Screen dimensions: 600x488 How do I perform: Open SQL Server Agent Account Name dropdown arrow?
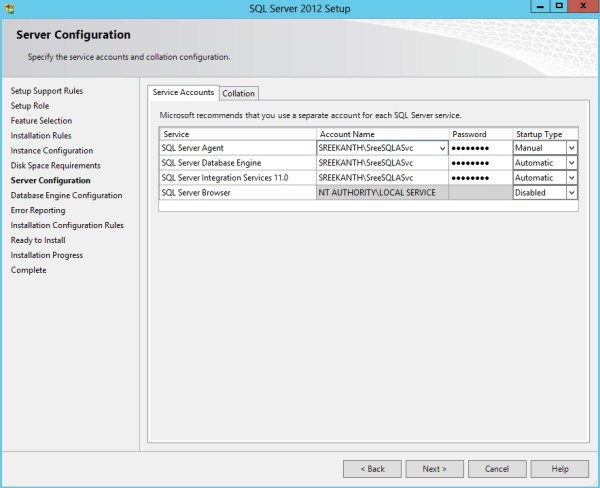(442, 148)
